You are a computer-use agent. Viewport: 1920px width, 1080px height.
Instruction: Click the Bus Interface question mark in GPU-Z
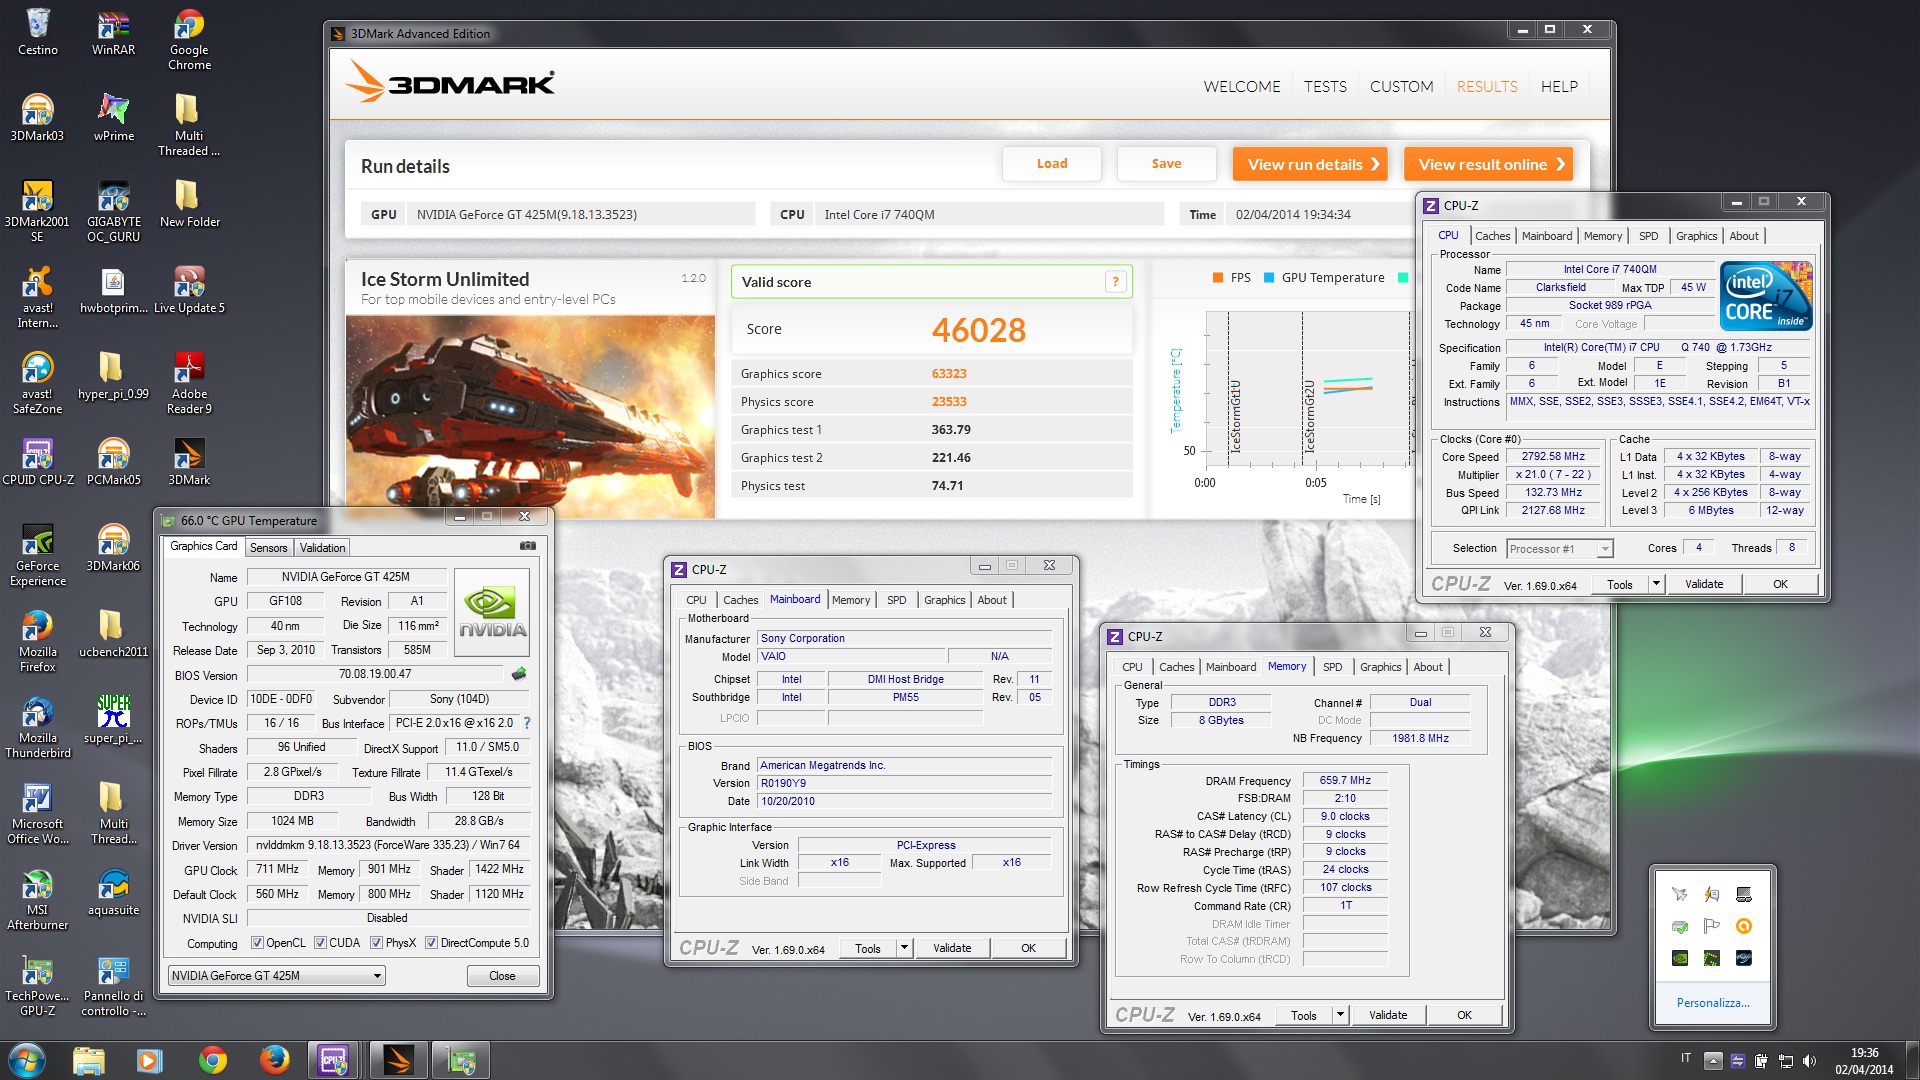tap(527, 723)
